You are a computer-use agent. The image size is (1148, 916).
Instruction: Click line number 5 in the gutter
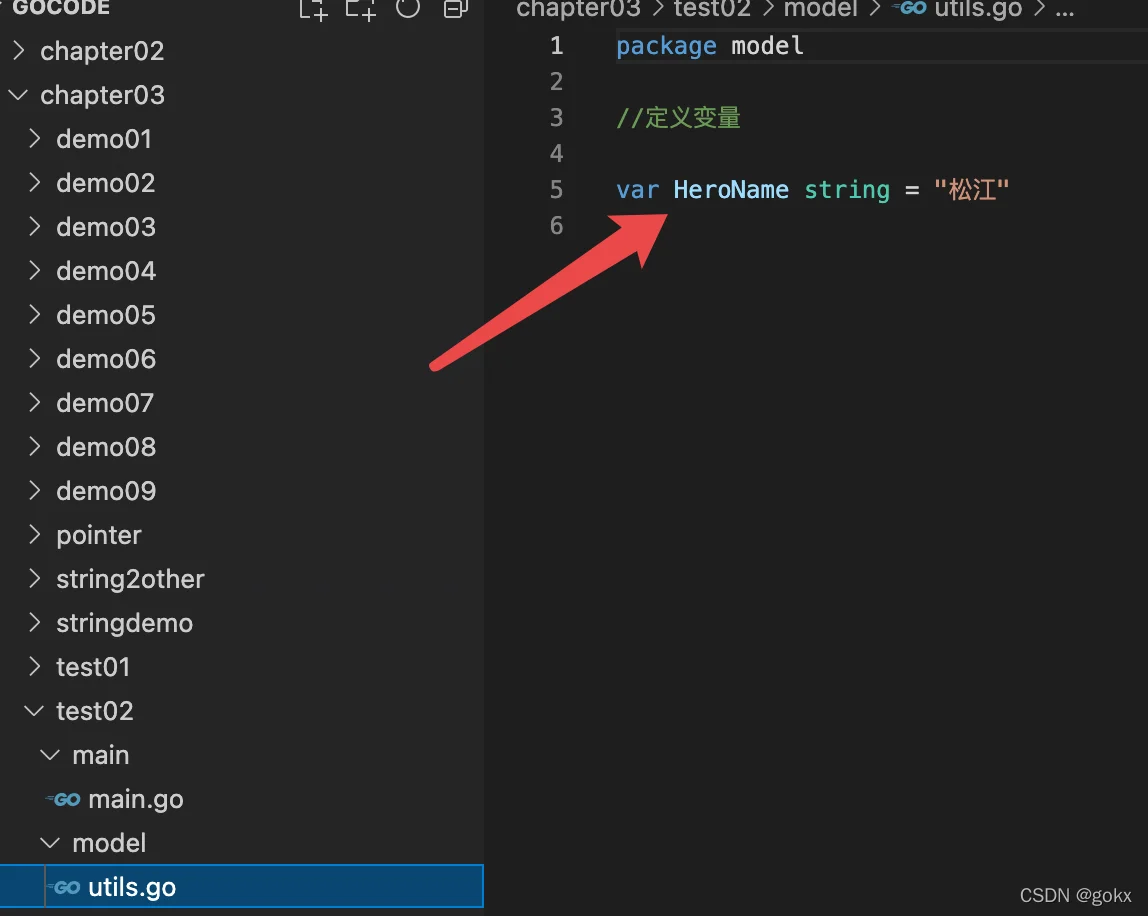click(556, 189)
